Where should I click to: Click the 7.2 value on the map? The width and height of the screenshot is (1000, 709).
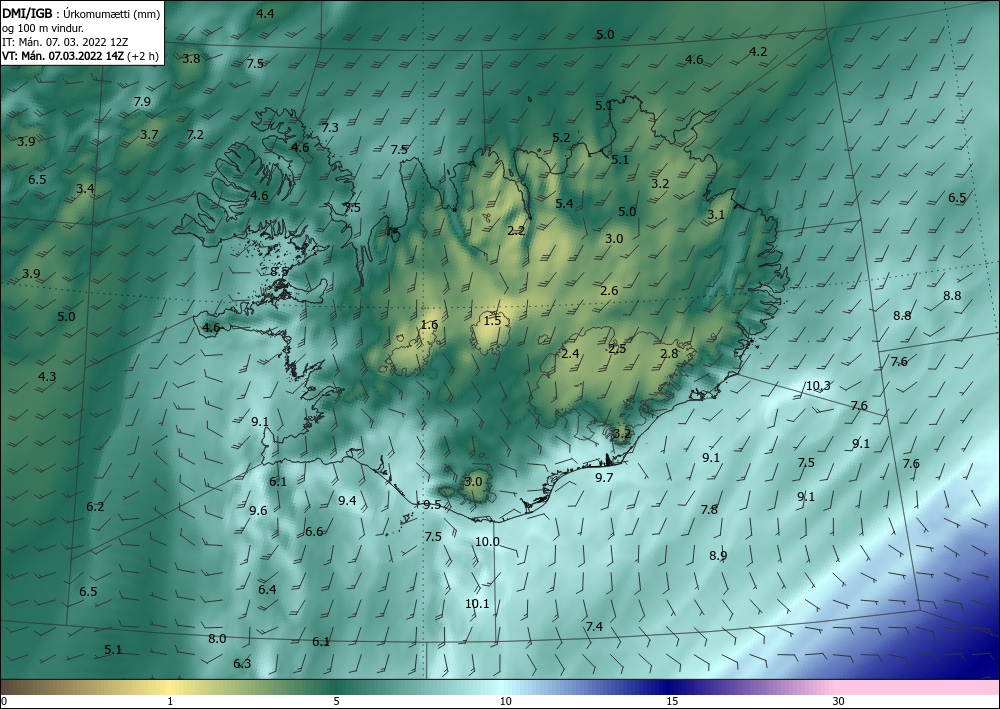coord(195,135)
